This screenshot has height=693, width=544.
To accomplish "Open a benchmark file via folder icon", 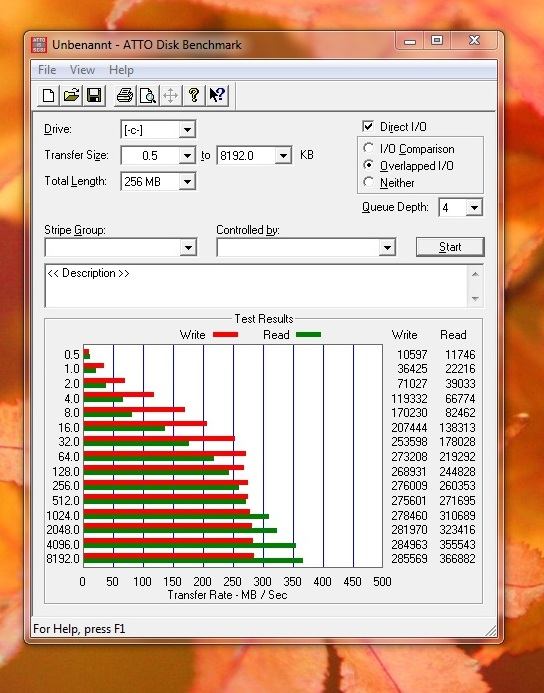I will 71,95.
